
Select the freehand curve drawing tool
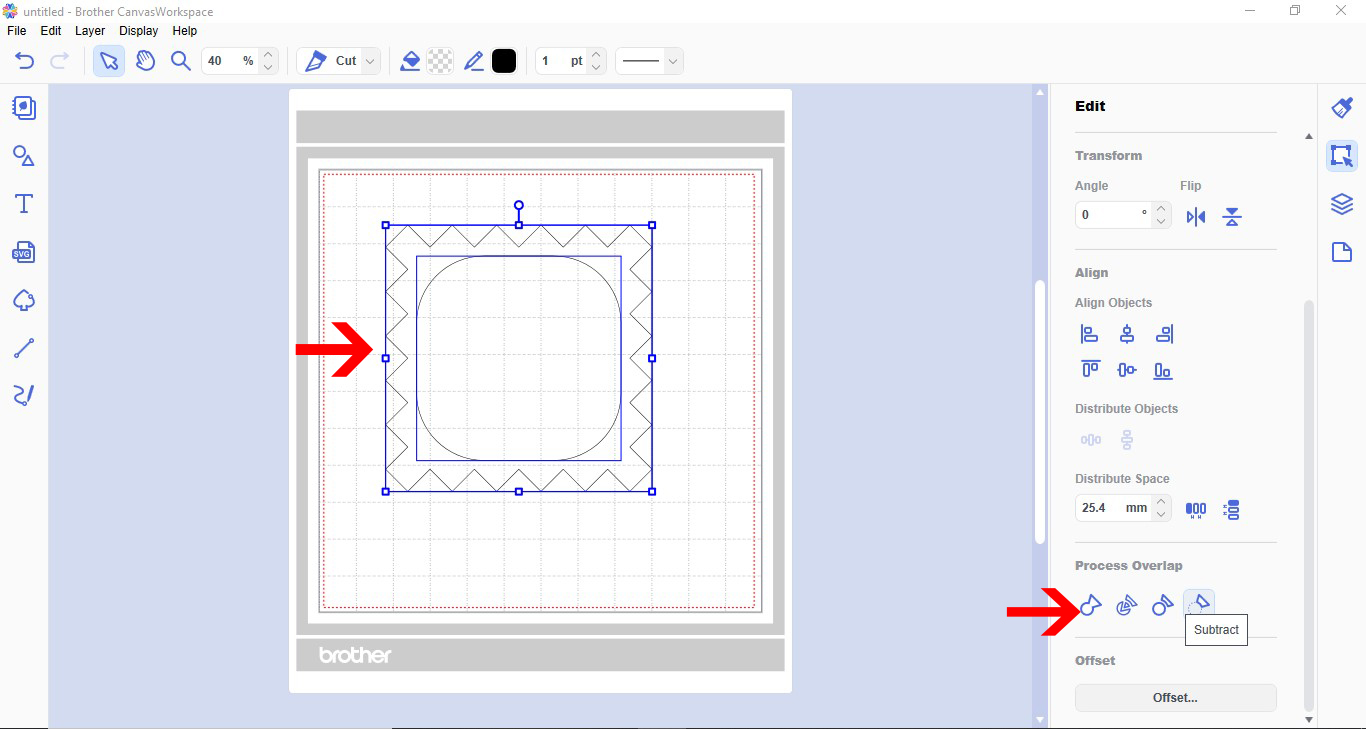pos(24,395)
